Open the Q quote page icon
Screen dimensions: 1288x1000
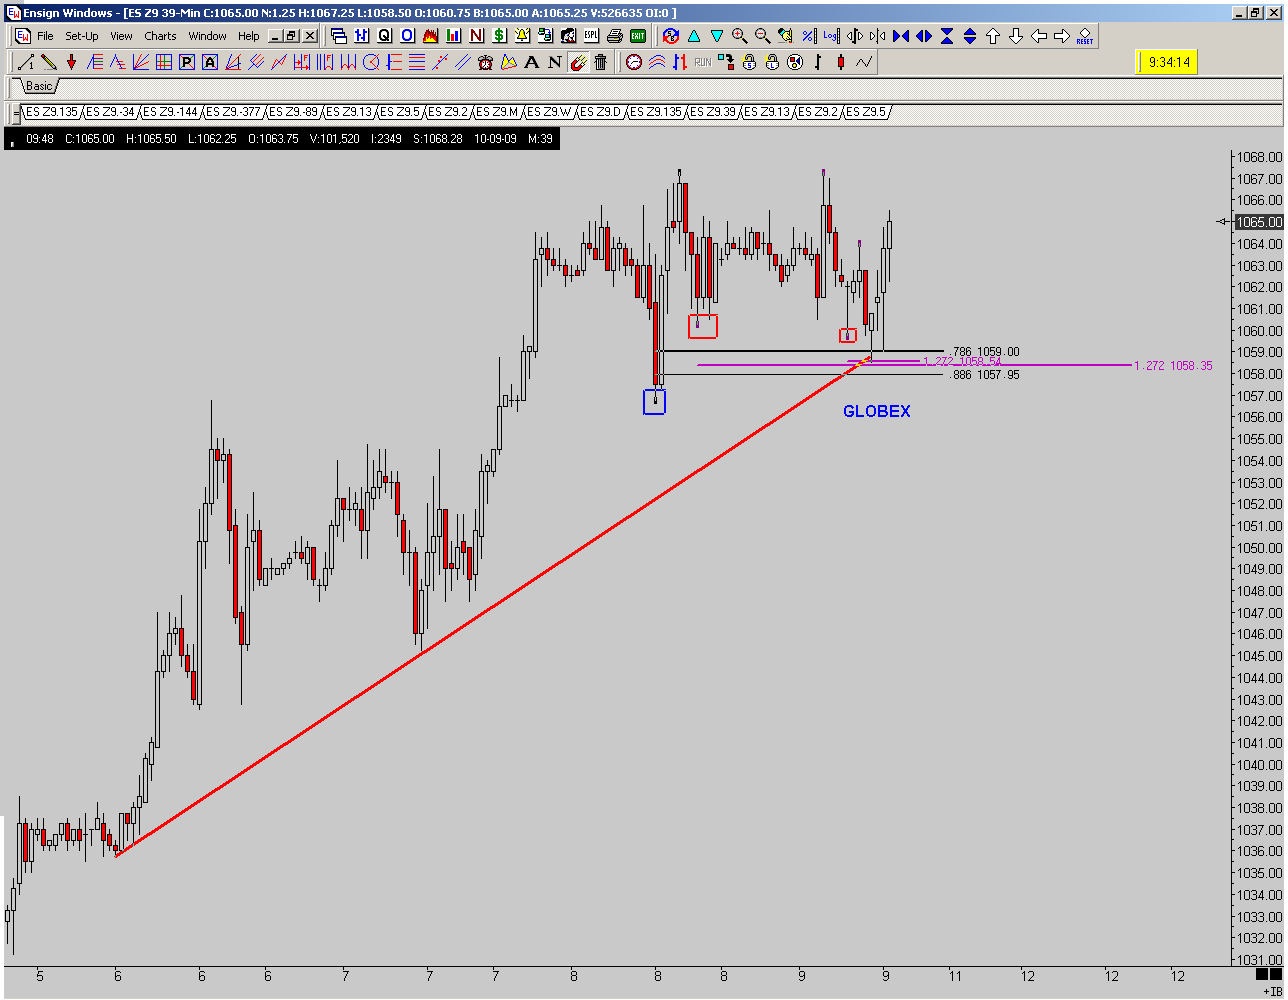point(384,36)
